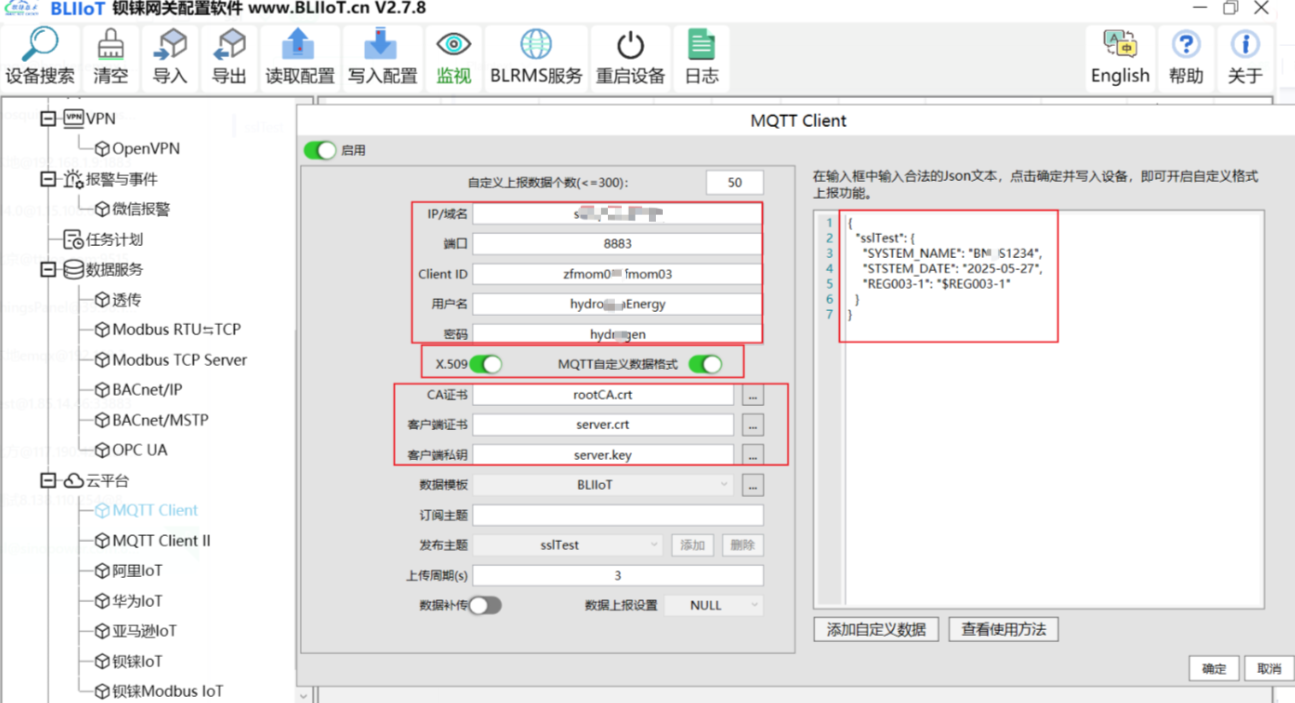1295x703 pixels.
Task: Click the browse button beside 数据模板
Action: [x=753, y=485]
